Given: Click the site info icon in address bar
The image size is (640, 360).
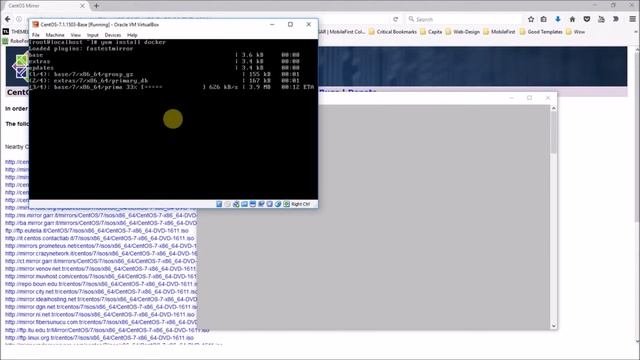Looking at the screenshot, I should coord(19,19).
